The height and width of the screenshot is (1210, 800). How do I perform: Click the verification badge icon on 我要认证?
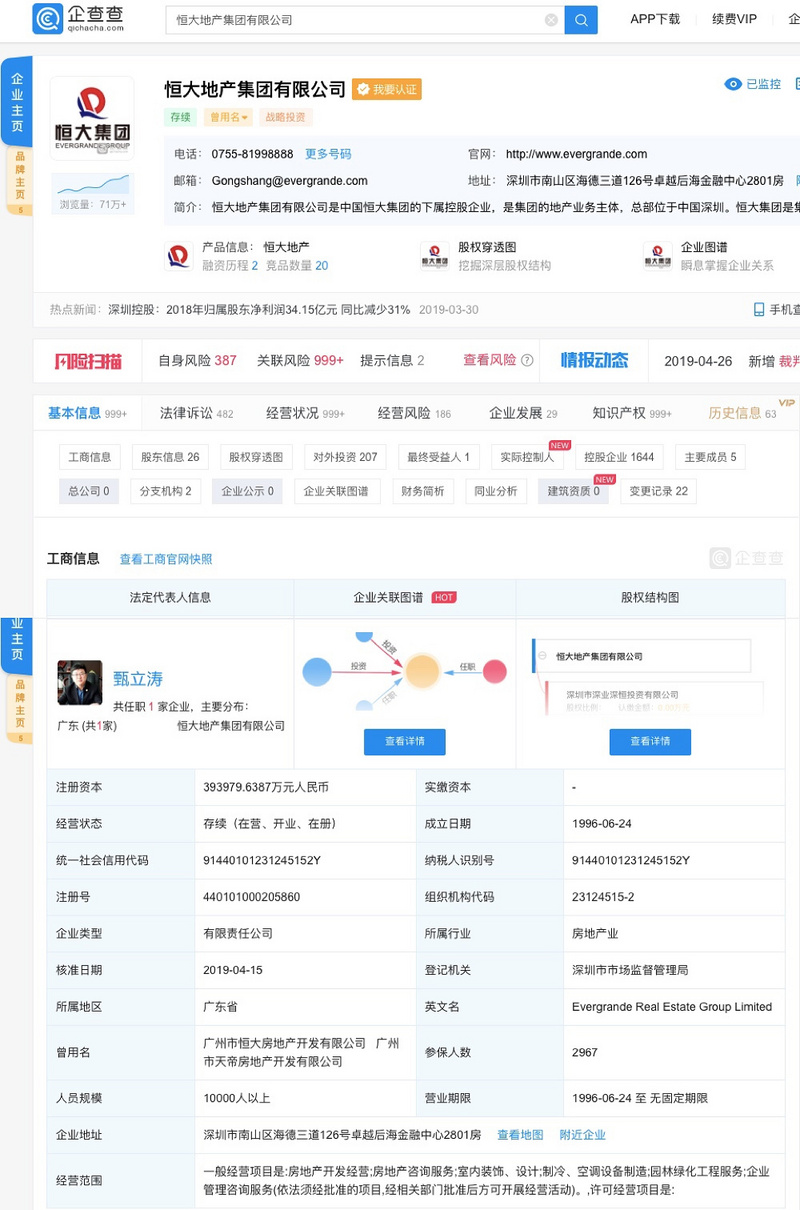click(x=362, y=90)
